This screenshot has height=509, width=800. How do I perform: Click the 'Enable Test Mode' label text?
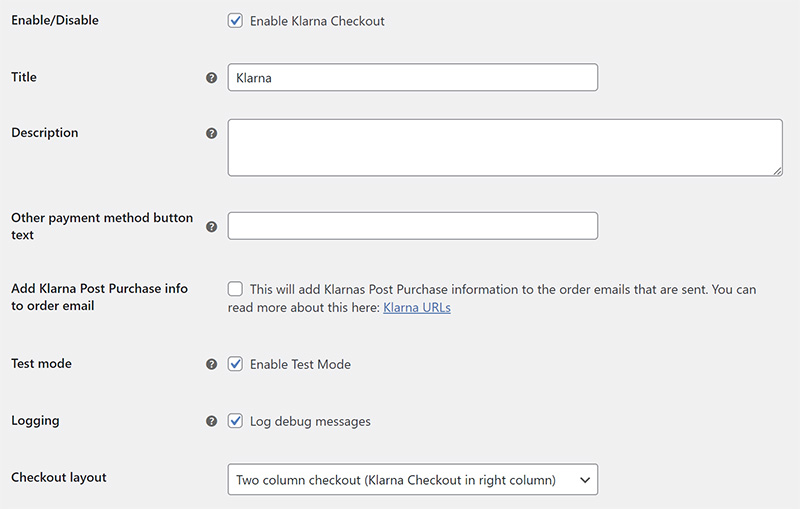[x=300, y=364]
